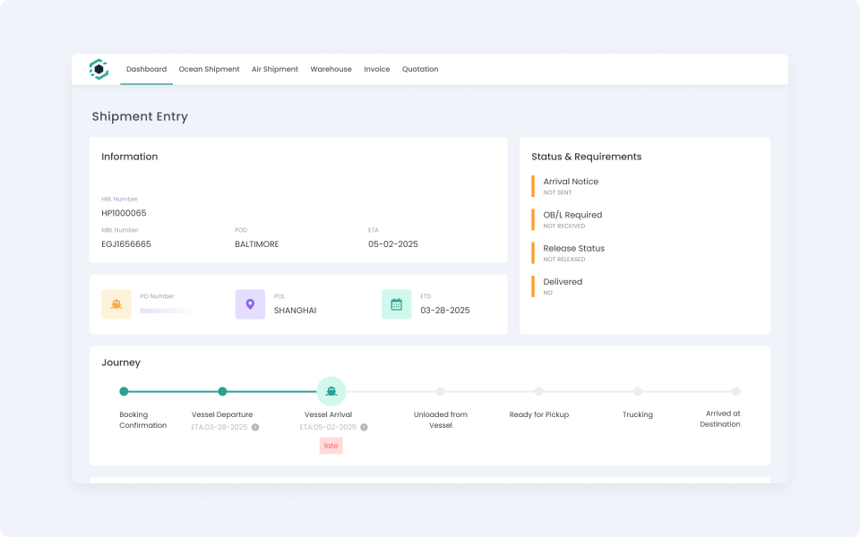Click the Vessel Arrival ship icon
The image size is (860, 537).
pos(331,391)
